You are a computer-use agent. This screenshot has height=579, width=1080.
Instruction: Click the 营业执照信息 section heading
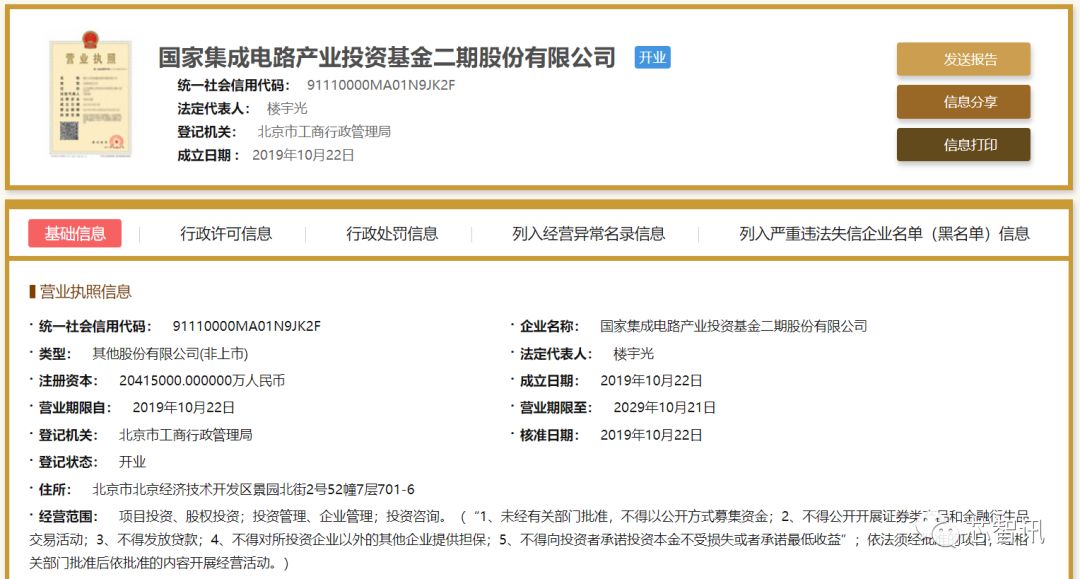click(x=85, y=291)
